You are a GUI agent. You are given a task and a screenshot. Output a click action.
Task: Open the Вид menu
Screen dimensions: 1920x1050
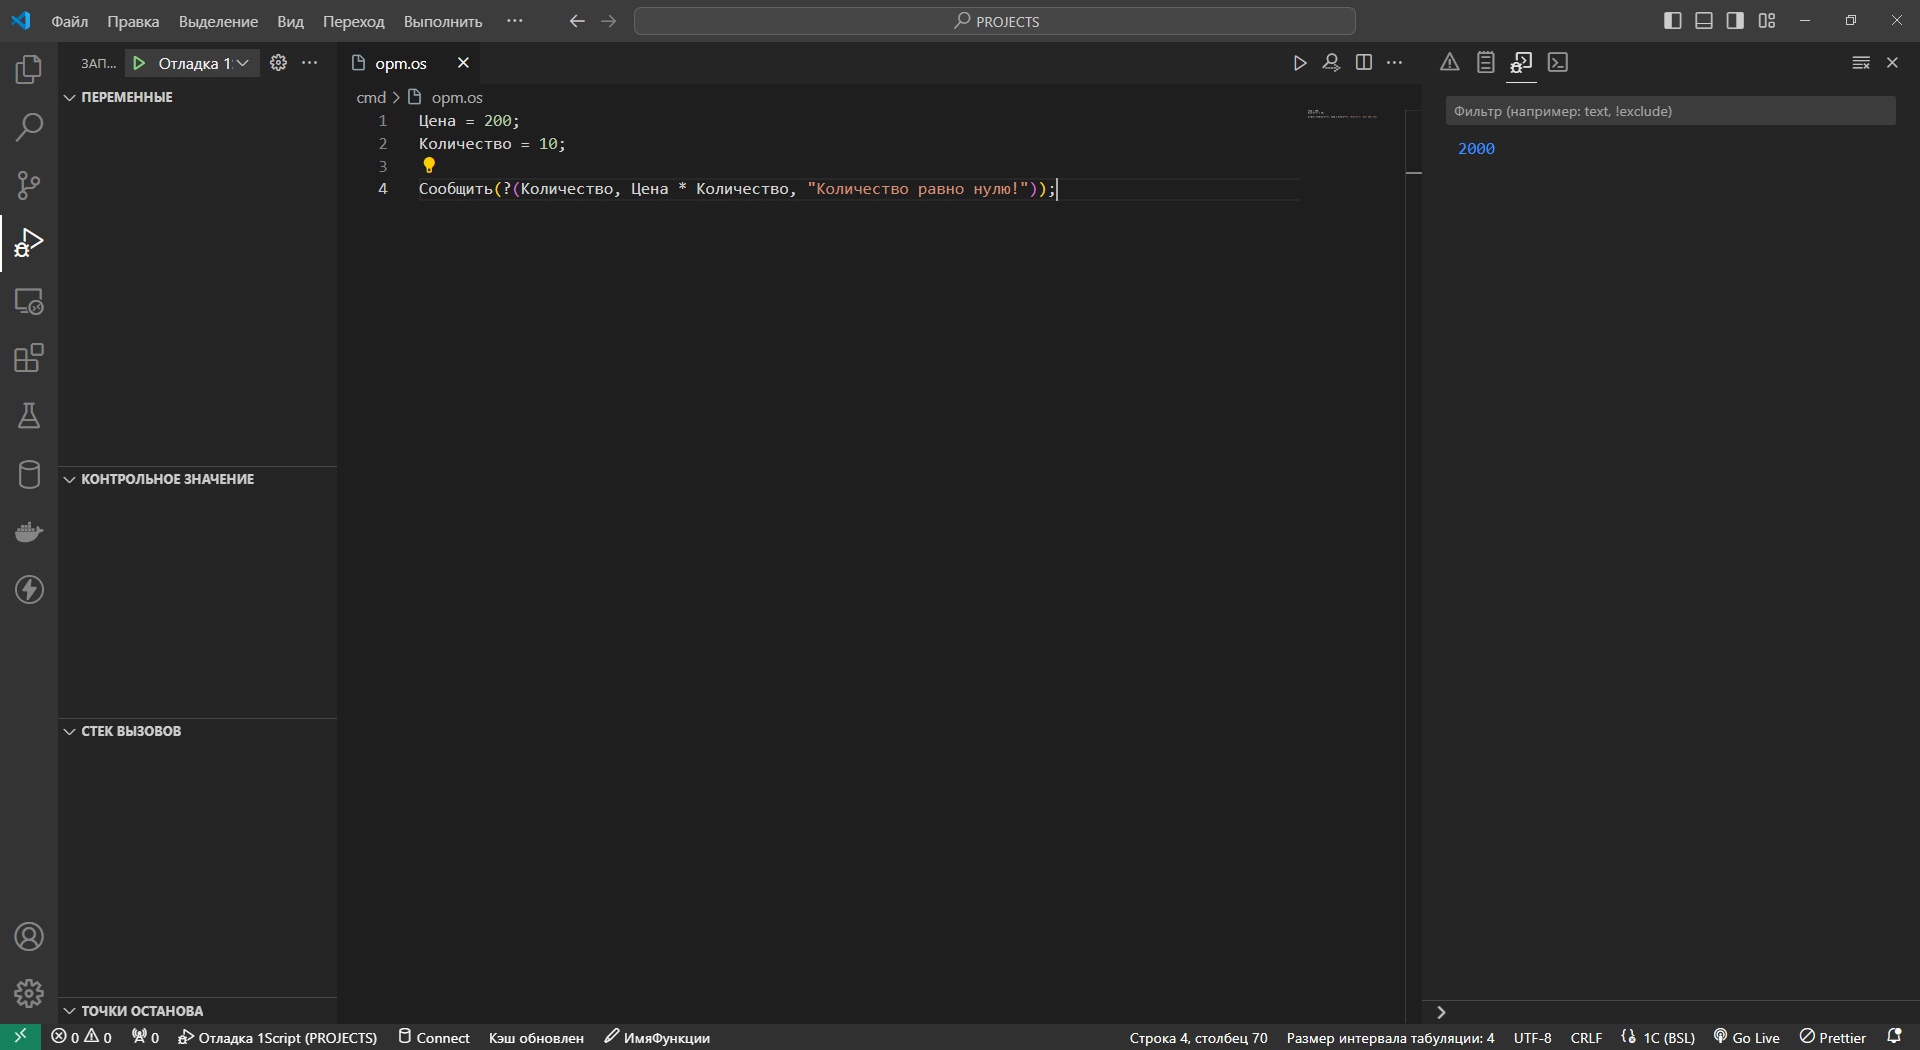290,21
